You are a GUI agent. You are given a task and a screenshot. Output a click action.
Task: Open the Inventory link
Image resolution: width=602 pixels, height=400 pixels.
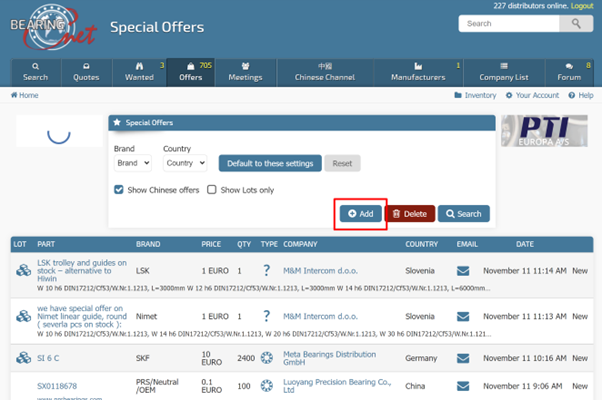coord(475,95)
